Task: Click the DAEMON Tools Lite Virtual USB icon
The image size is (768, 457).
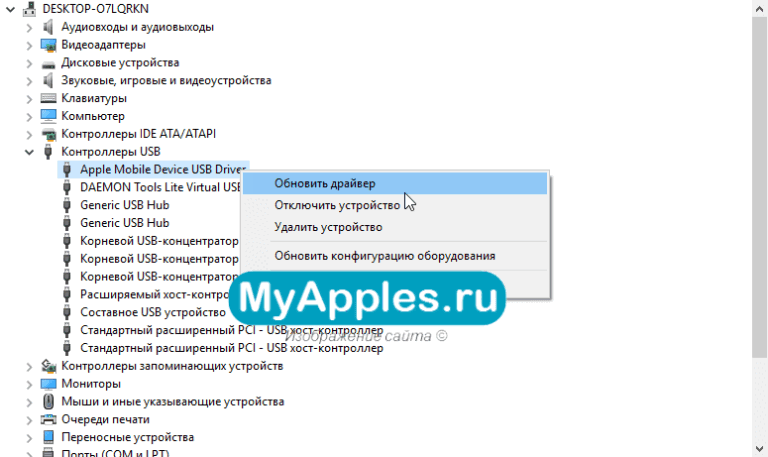Action: (x=67, y=187)
